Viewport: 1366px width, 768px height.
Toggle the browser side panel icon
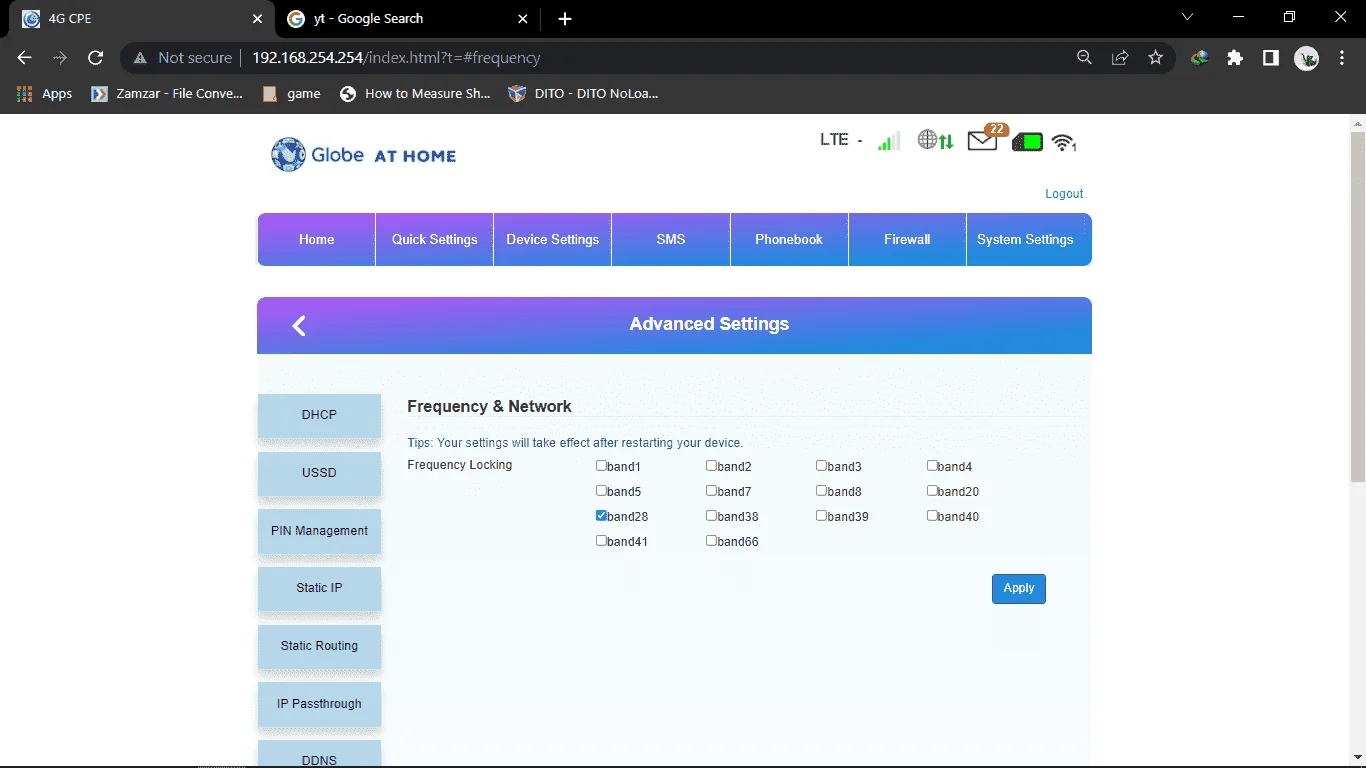[x=1270, y=58]
